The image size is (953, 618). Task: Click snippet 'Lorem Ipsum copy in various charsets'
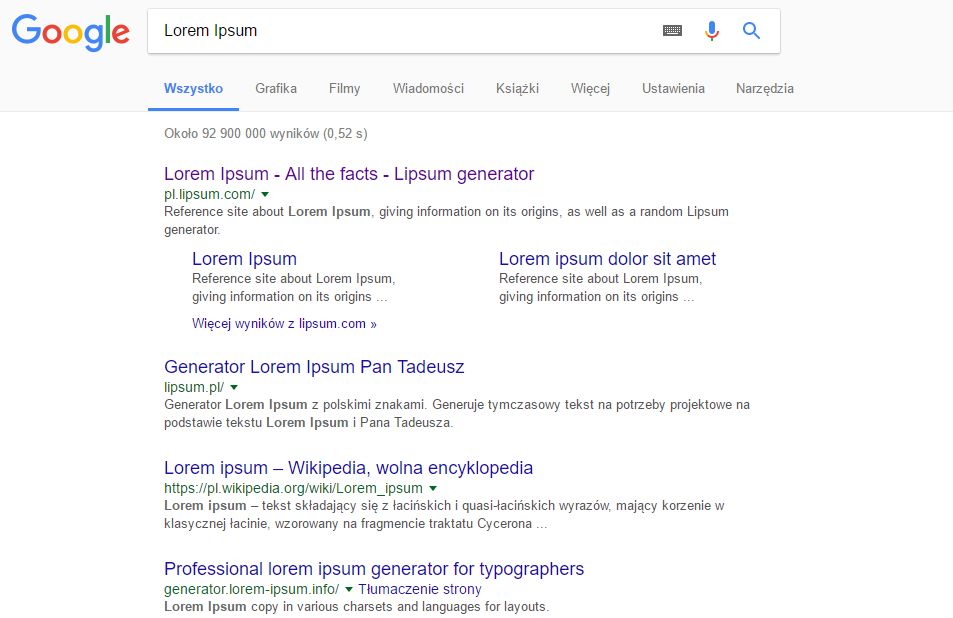pos(356,606)
